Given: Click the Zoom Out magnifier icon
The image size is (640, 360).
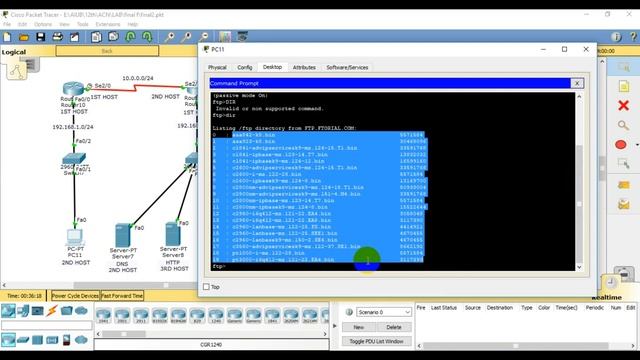Looking at the screenshot, I should click(204, 37).
